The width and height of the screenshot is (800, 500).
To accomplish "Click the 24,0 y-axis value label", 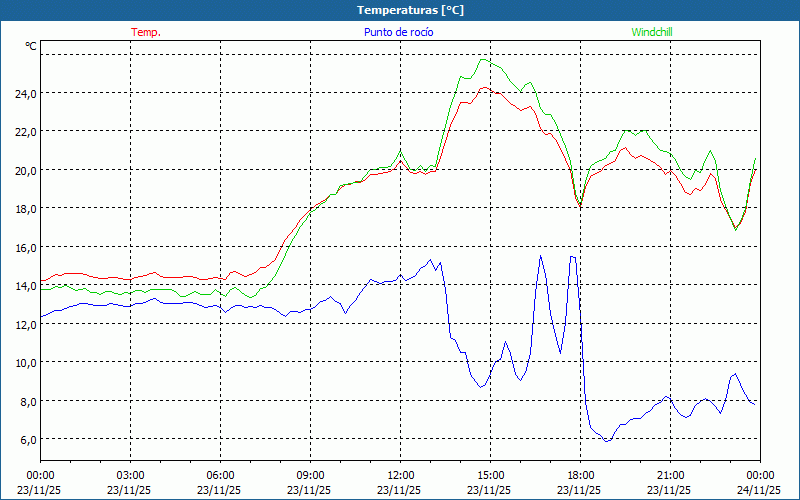I will [24, 93].
